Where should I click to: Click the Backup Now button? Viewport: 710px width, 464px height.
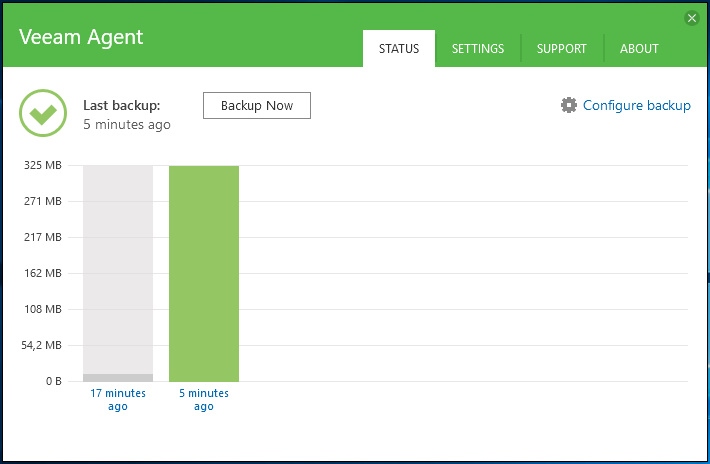(257, 105)
